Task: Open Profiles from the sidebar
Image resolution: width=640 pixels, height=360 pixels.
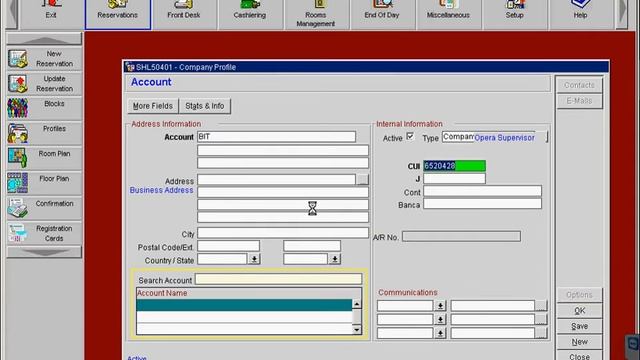Action: (x=44, y=133)
